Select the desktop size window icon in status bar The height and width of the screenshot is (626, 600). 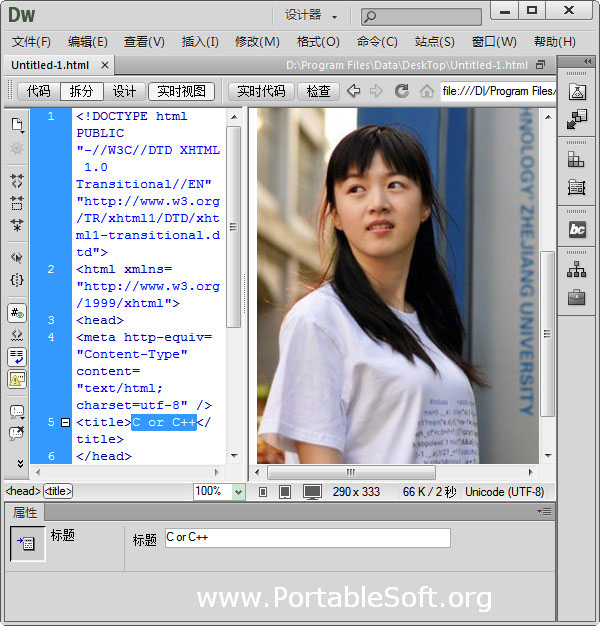pyautogui.click(x=312, y=492)
